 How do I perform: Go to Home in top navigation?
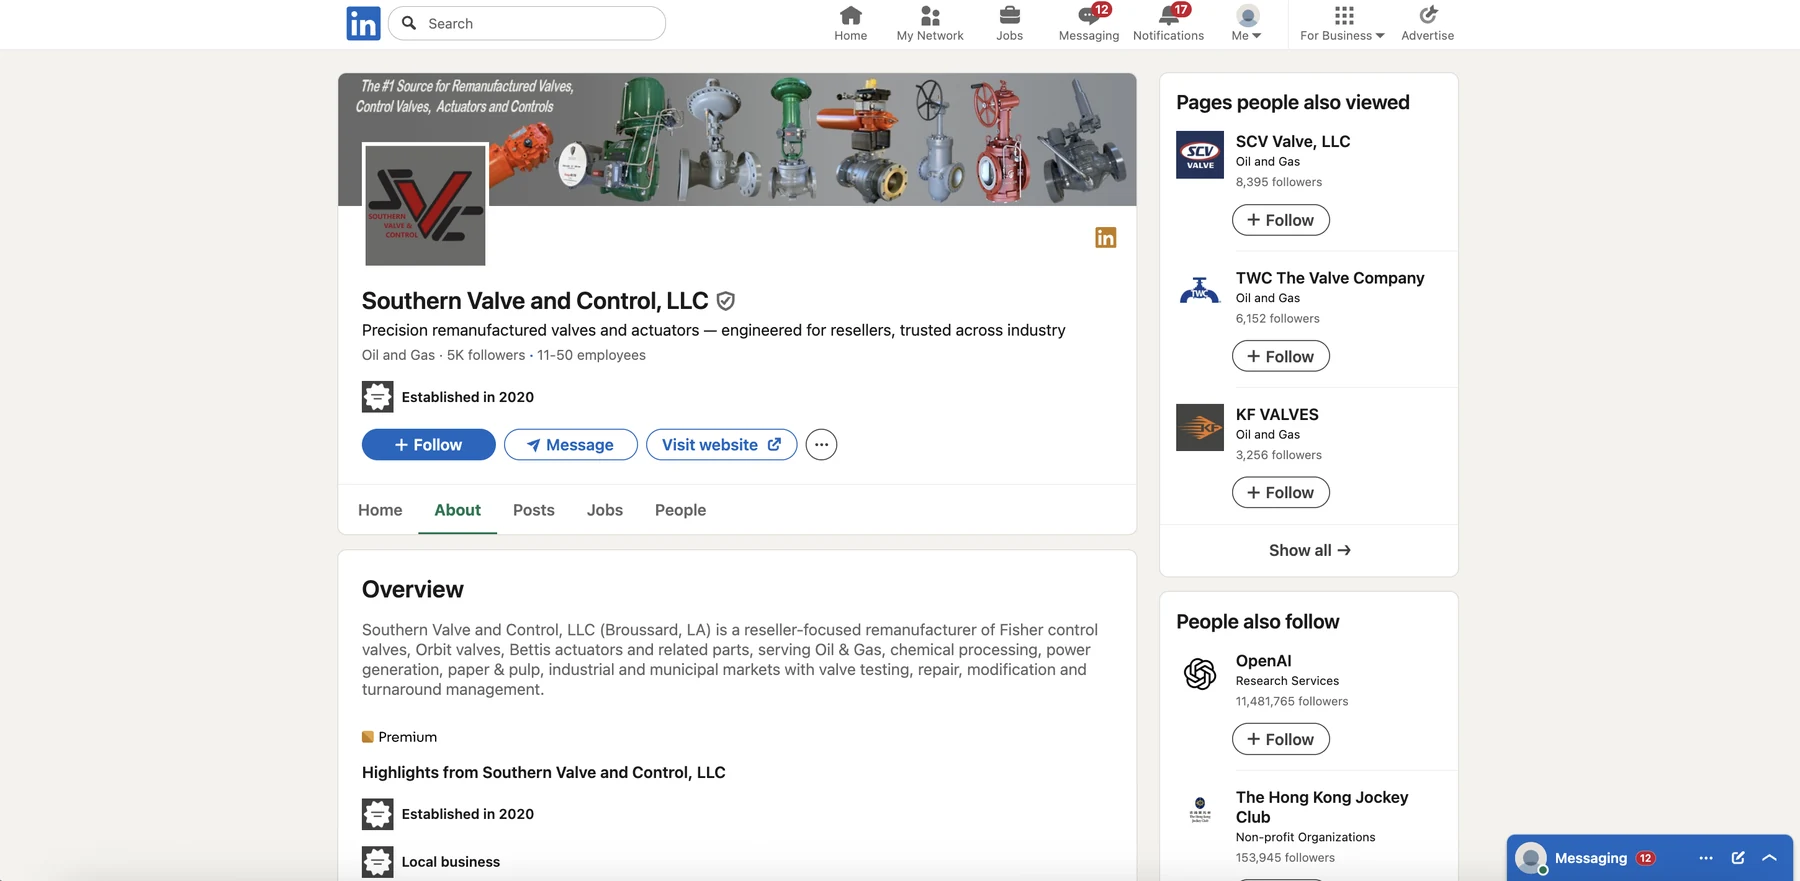click(x=851, y=23)
